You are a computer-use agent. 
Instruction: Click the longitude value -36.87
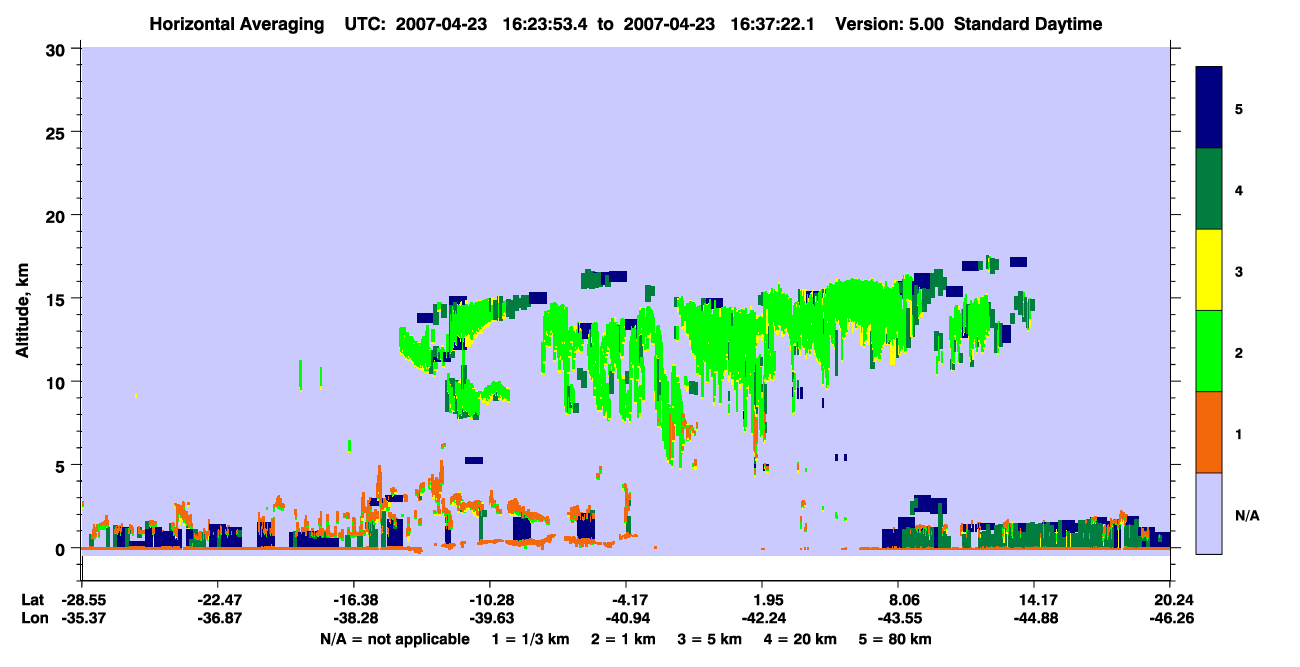click(217, 618)
